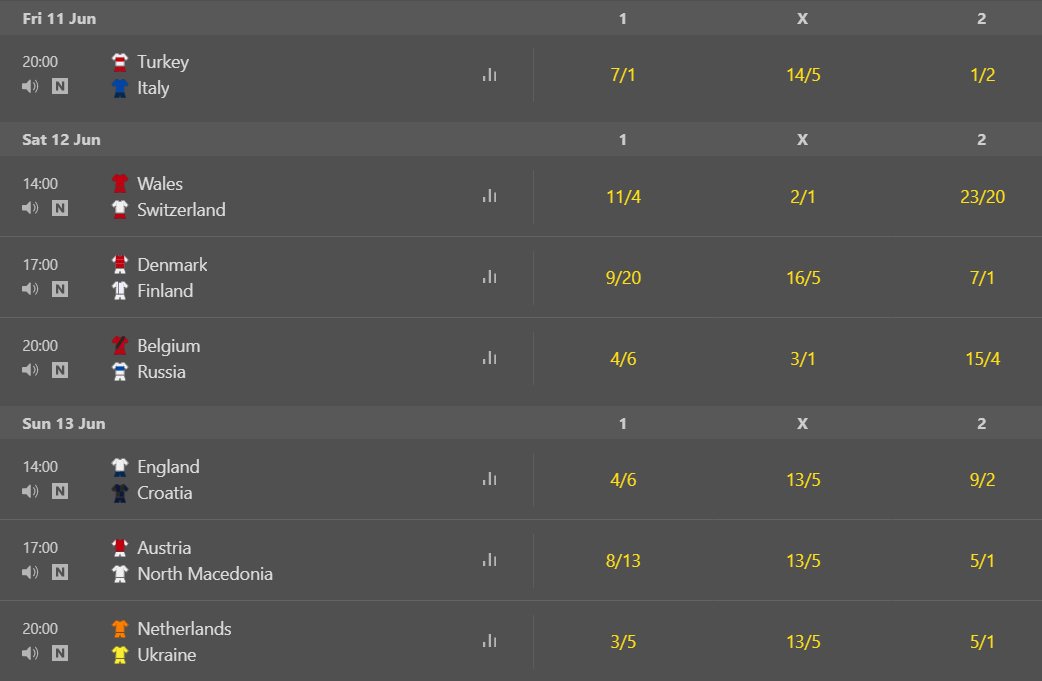Open stats icon for Wales vs Switzerland

pyautogui.click(x=489, y=197)
